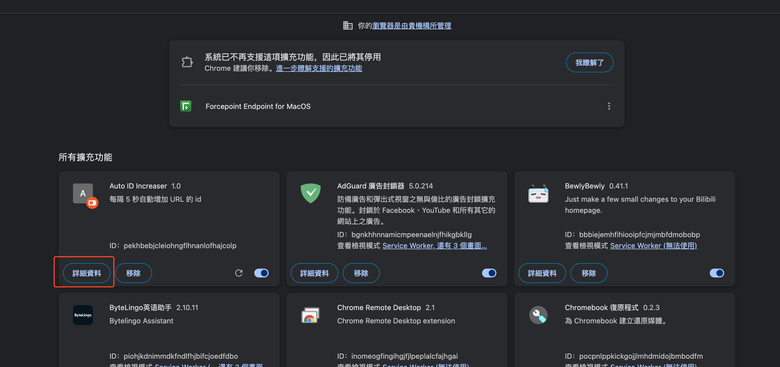Open 詳細資料 for Auto ID Increaser
780x367 pixels.
(x=87, y=273)
